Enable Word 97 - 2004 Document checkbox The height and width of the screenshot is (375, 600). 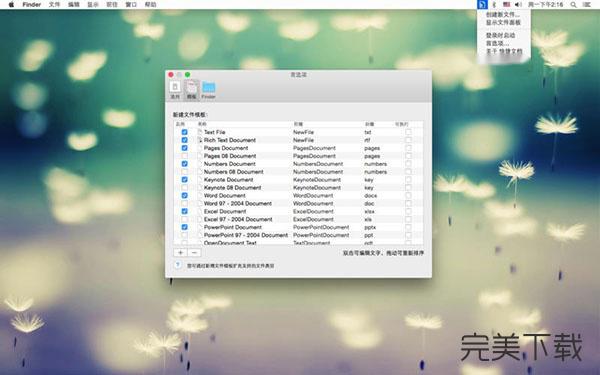coord(184,203)
